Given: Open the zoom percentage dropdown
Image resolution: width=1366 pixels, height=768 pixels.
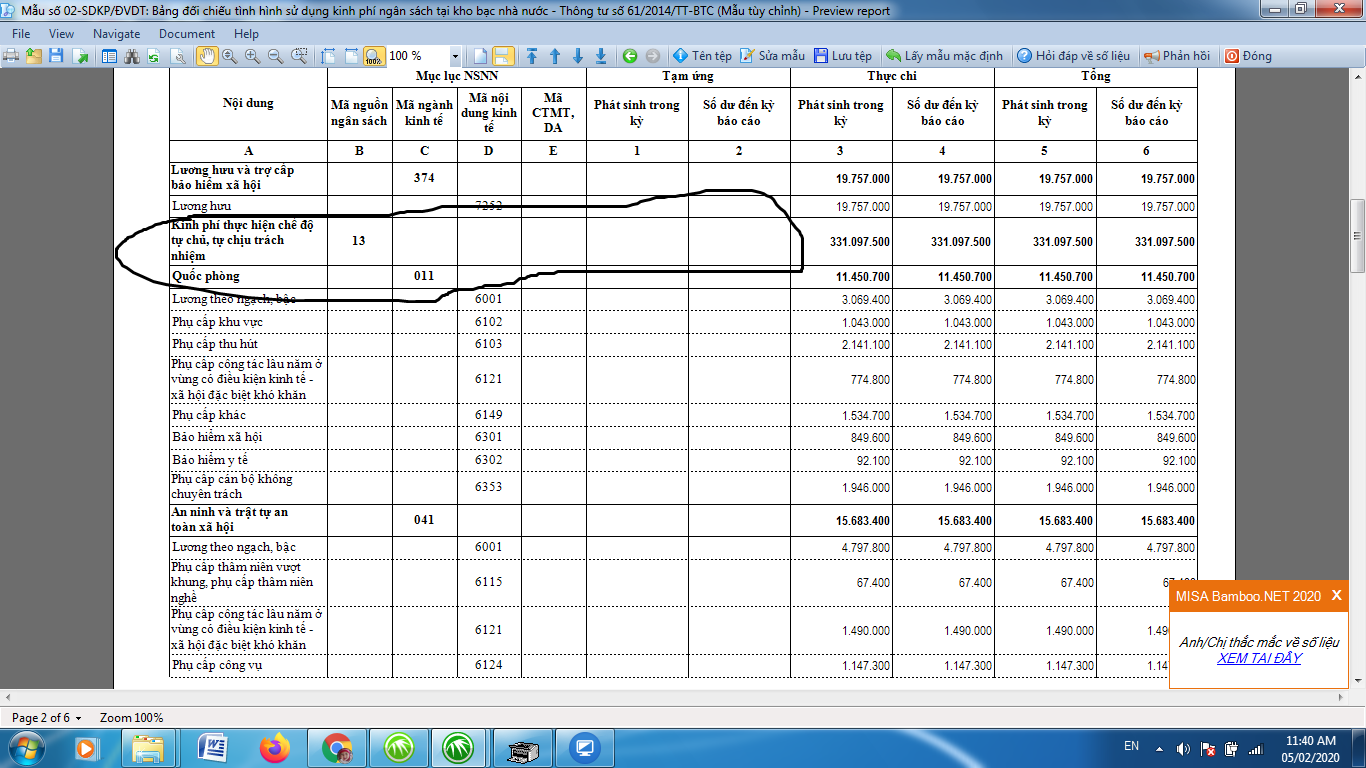Looking at the screenshot, I should (x=456, y=56).
